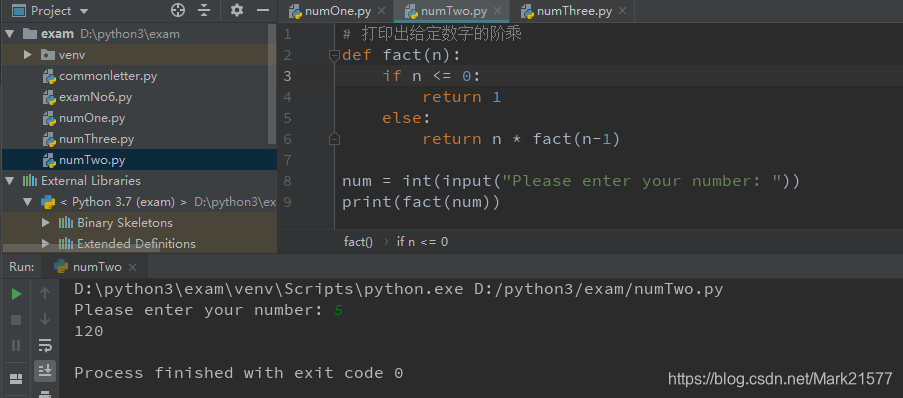903x398 pixels.
Task: Click the numThree.py tab's Python file icon
Action: (527, 11)
